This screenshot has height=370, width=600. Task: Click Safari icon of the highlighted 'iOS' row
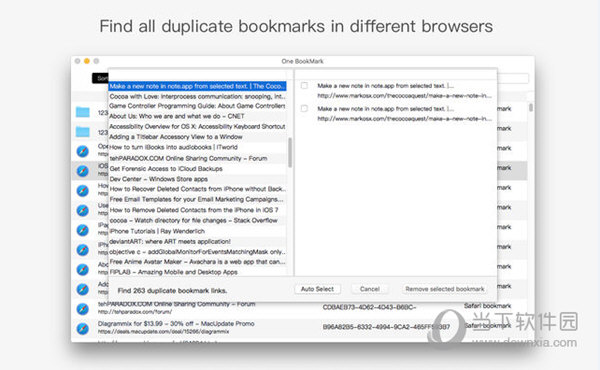click(x=82, y=171)
